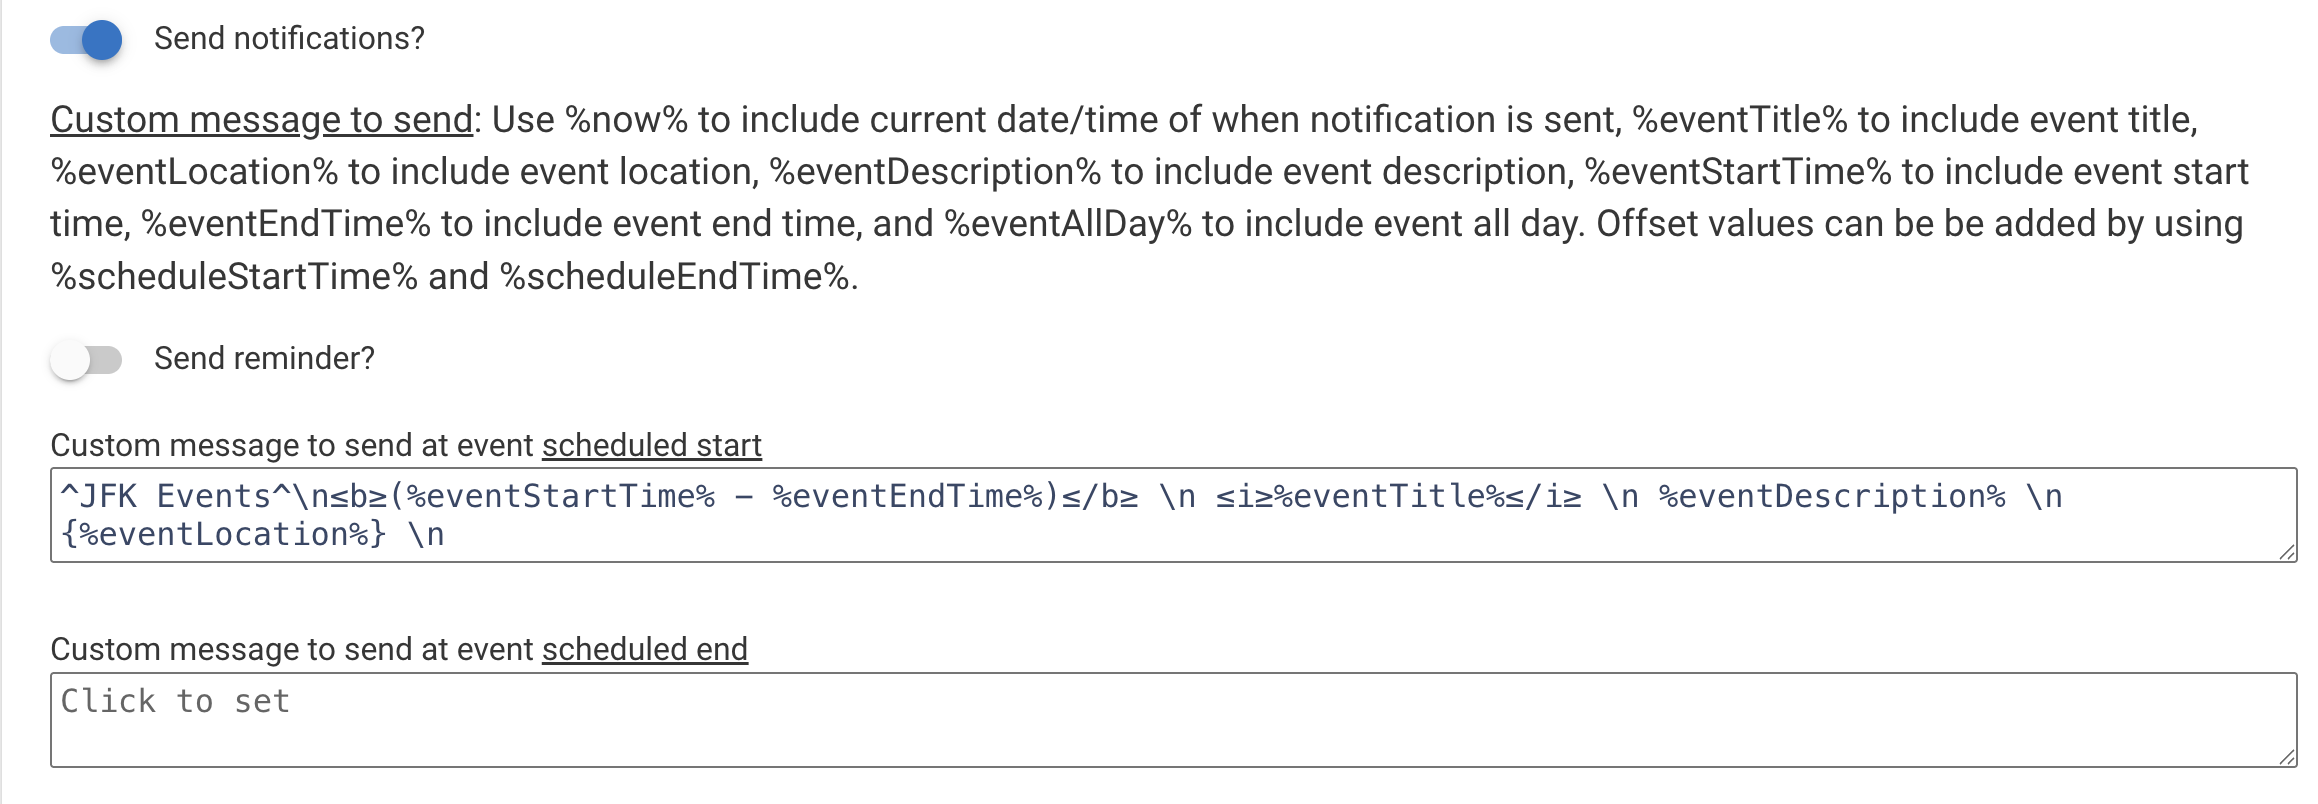Click the underlined "scheduled start" text
2318x804 pixels.
(651, 445)
